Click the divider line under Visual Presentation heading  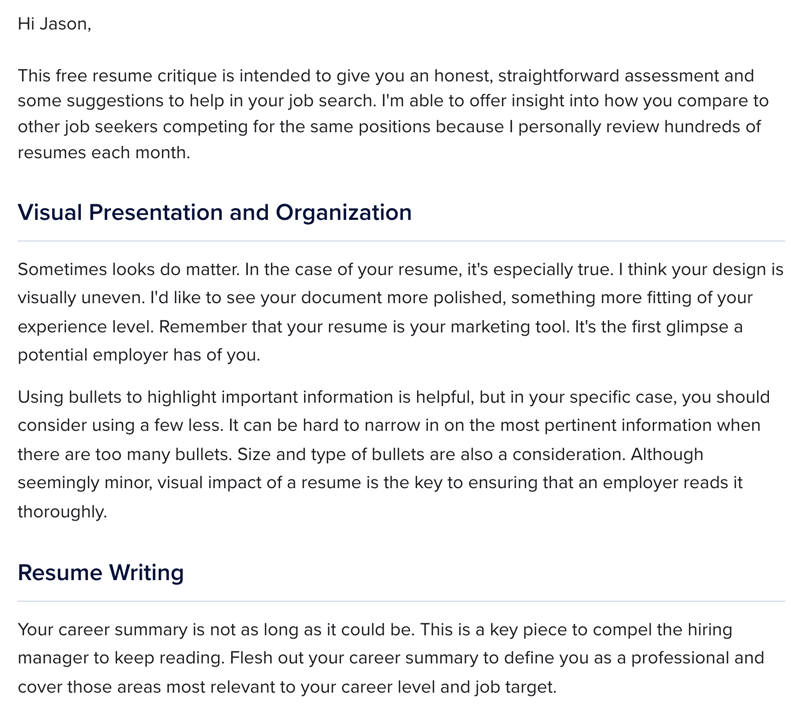tap(401, 240)
